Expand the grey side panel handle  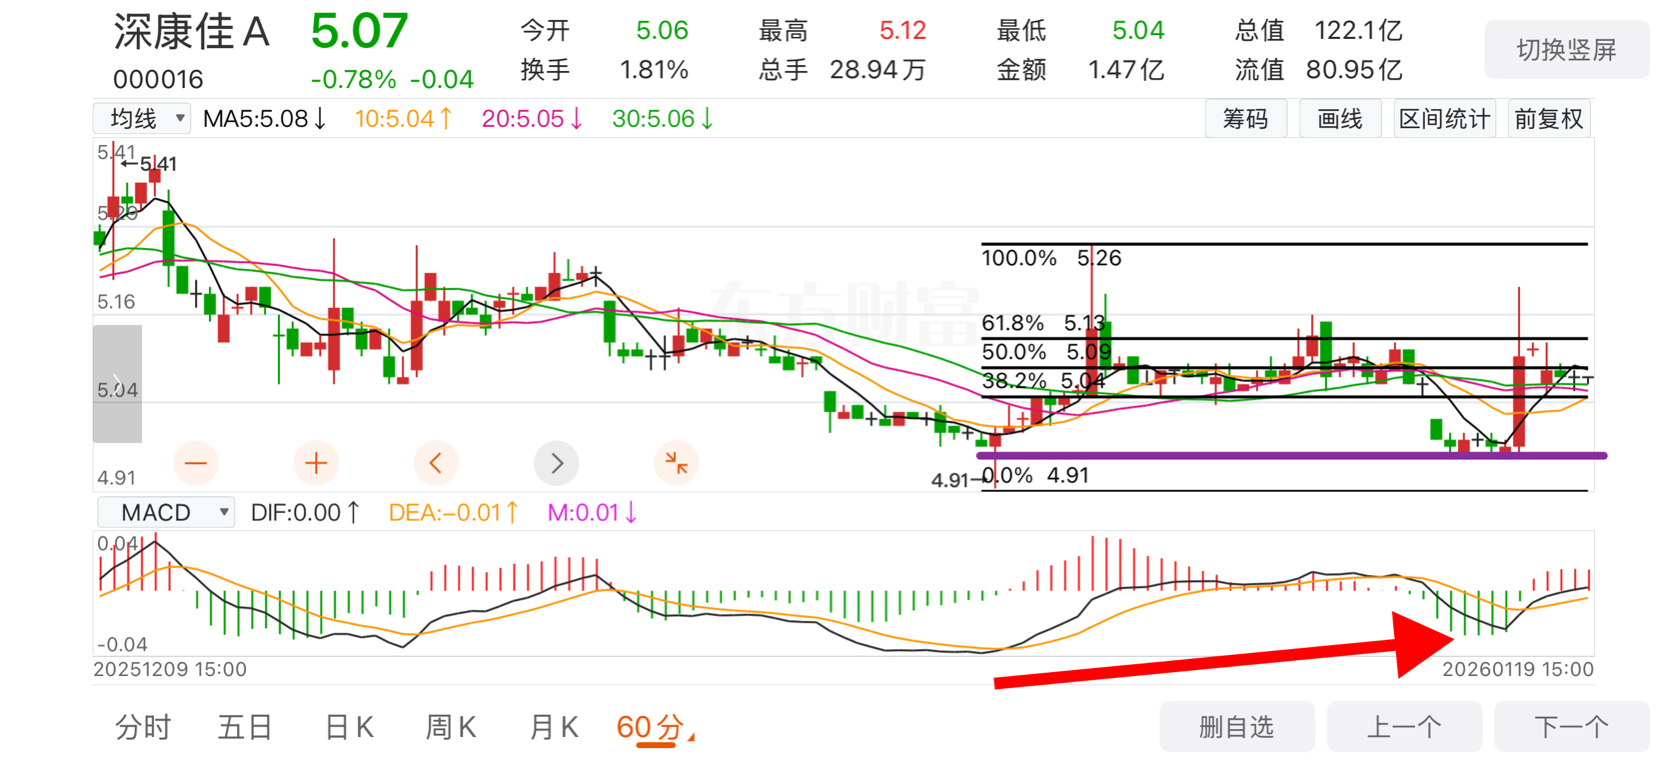coord(117,384)
